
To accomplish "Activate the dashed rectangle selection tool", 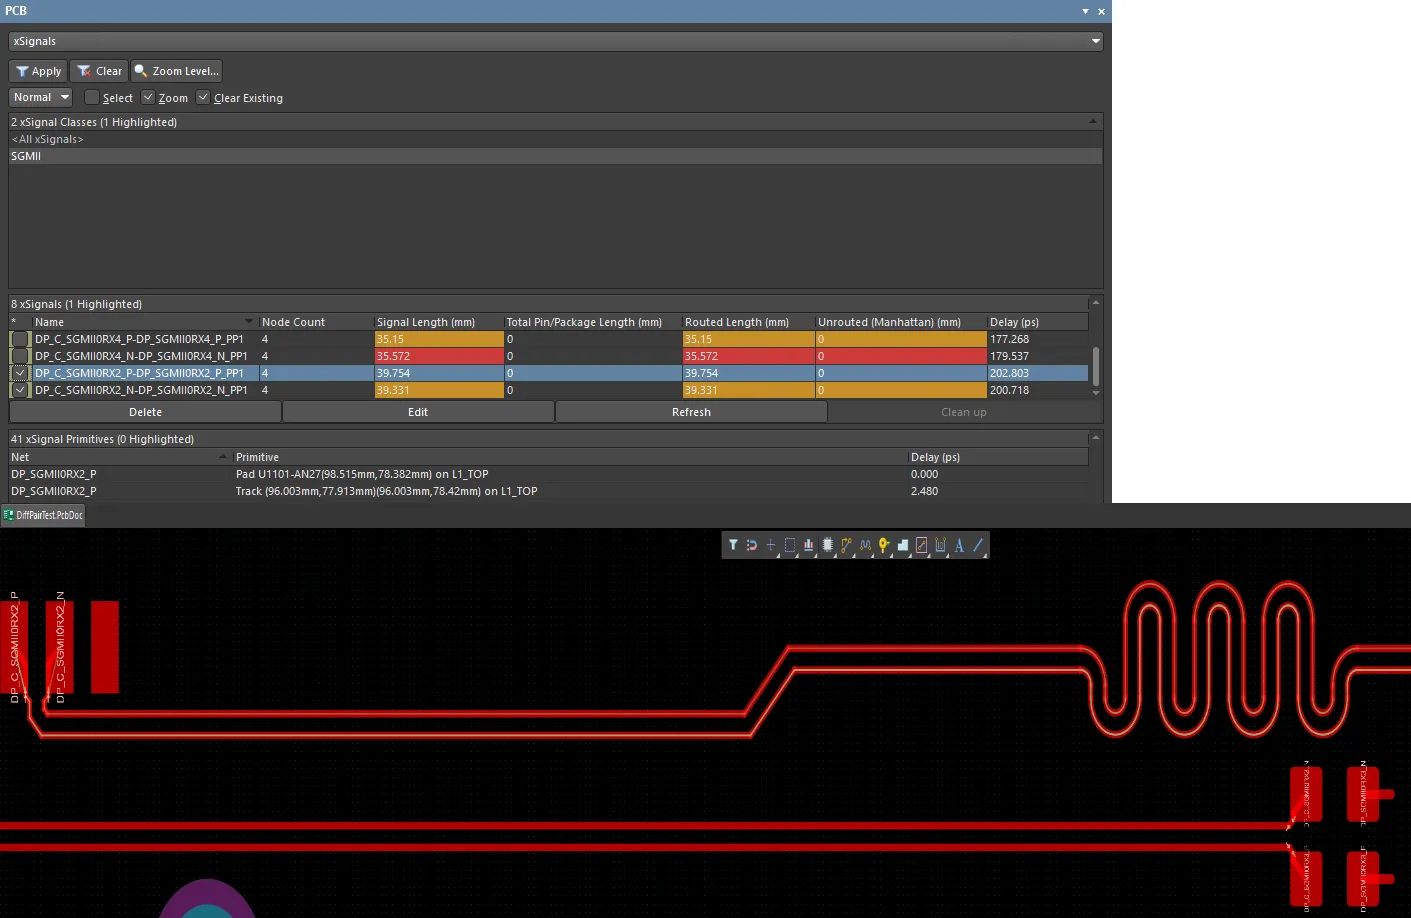I will [x=790, y=545].
